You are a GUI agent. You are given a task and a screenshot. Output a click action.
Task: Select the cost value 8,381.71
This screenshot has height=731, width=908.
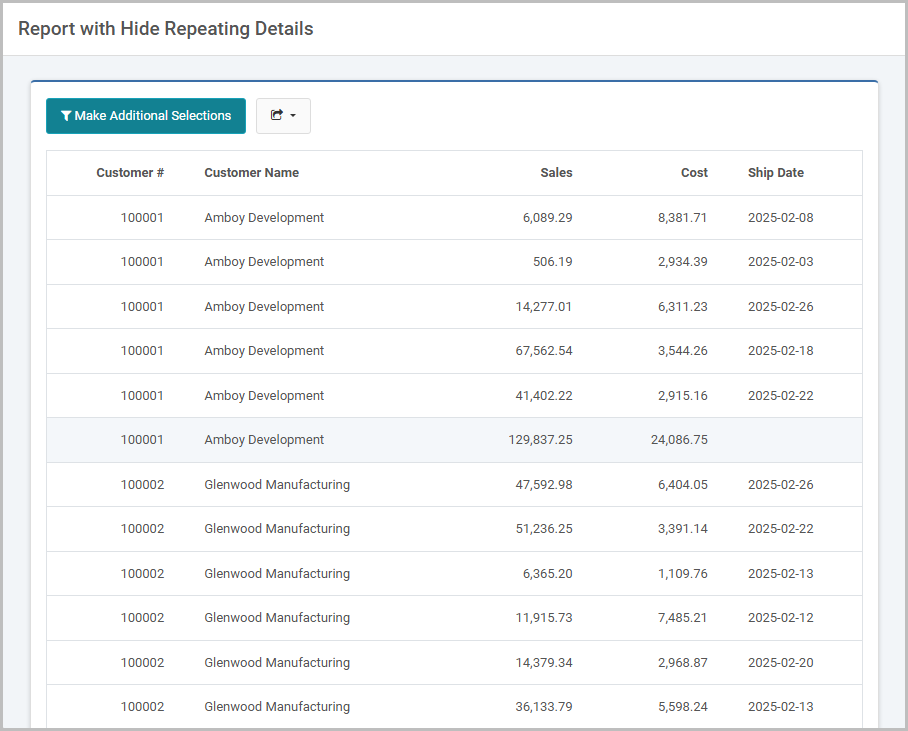point(682,218)
